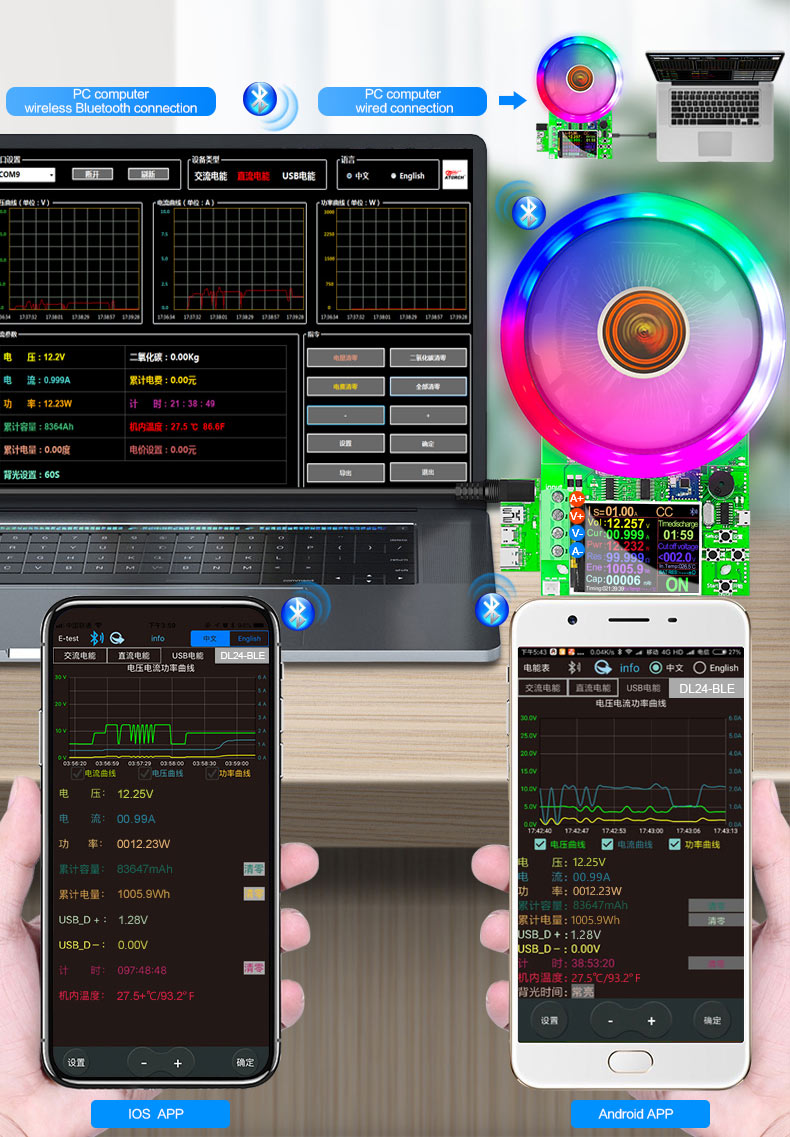Click the 全部清零 button in the PC command panel
Image resolution: width=790 pixels, height=1137 pixels.
coord(428,386)
